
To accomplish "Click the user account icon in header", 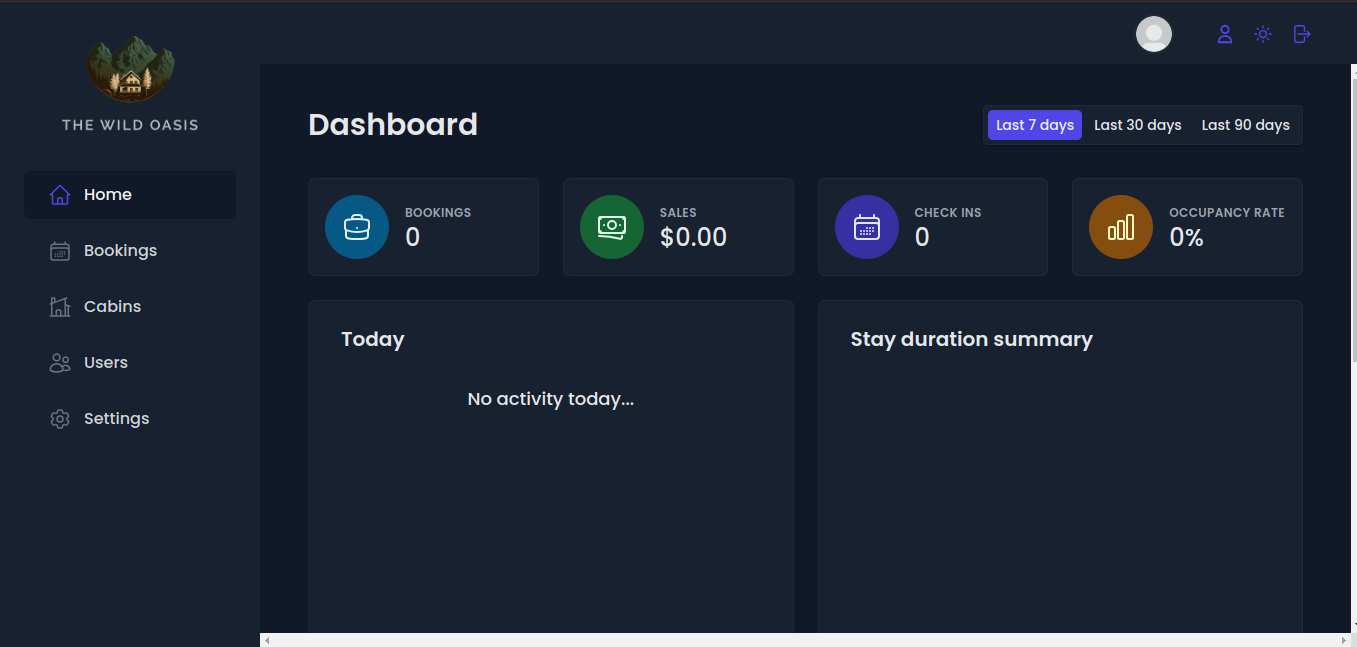I will (1224, 34).
